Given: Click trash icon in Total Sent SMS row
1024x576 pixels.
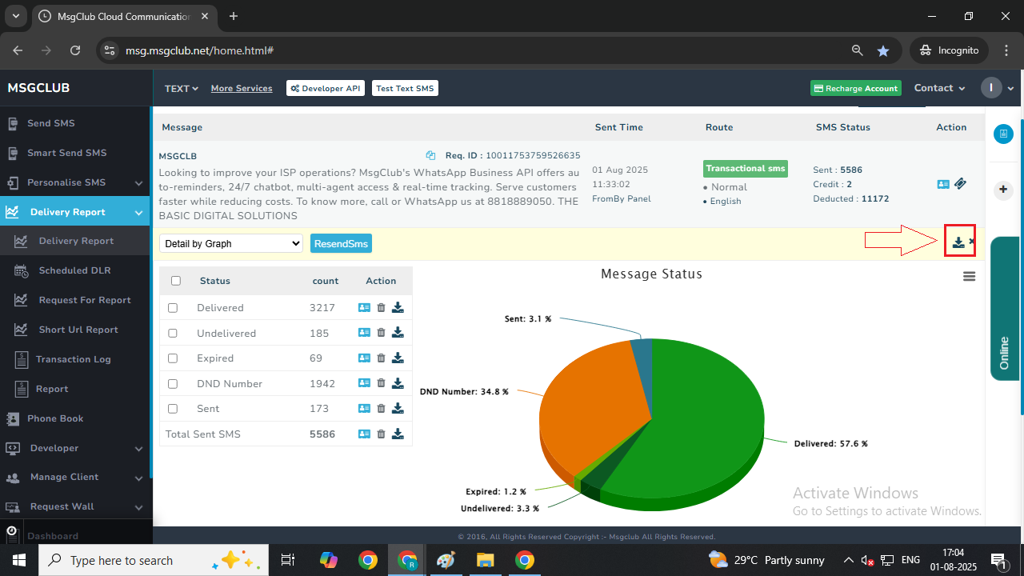Looking at the screenshot, I should click(x=381, y=434).
